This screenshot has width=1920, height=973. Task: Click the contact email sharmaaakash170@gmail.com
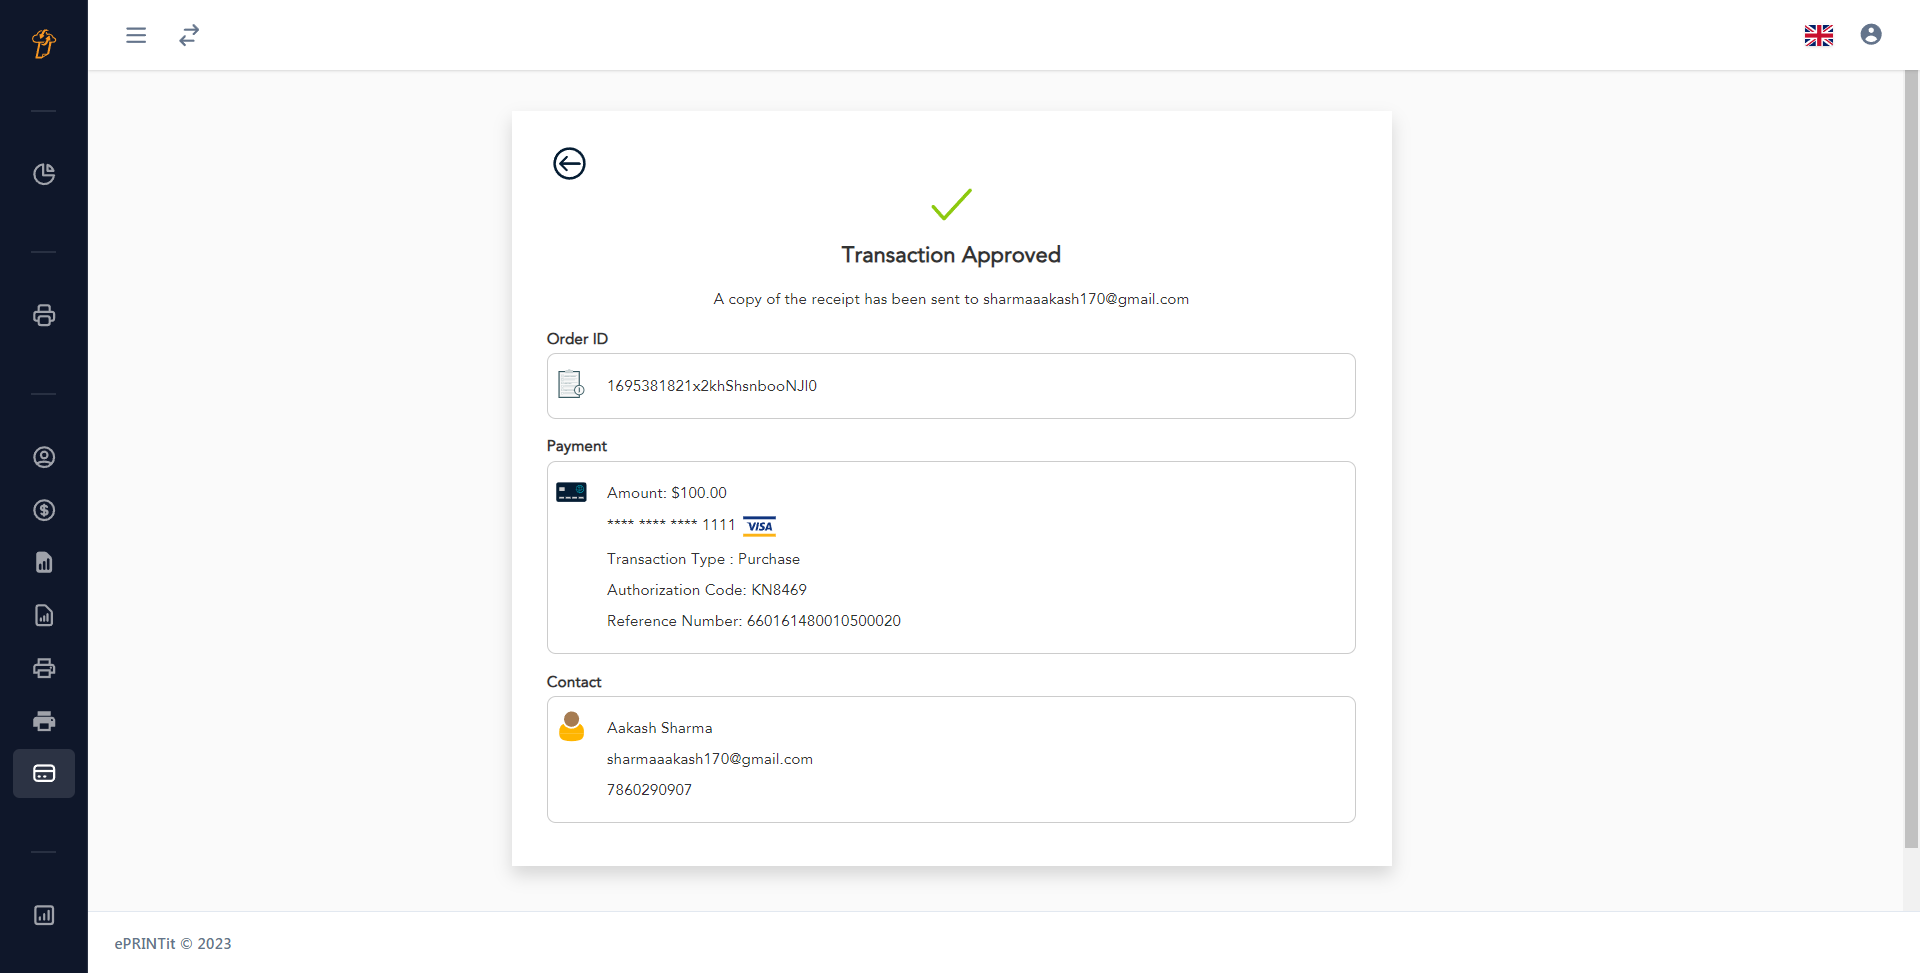[x=710, y=759]
